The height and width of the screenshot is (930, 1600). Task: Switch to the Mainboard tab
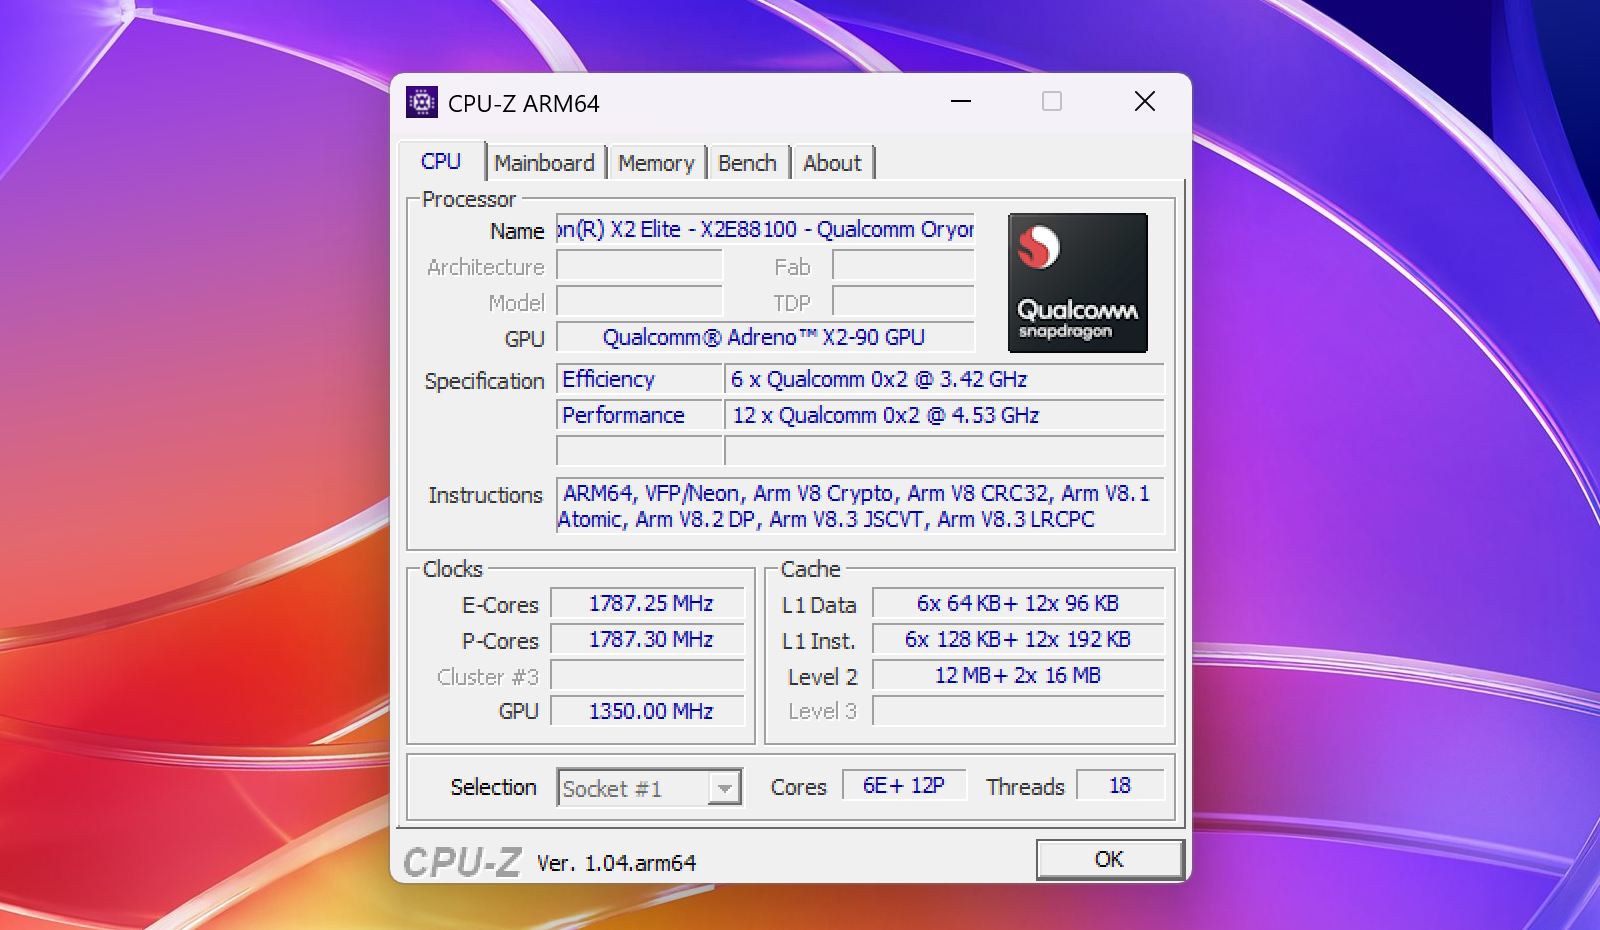click(545, 163)
